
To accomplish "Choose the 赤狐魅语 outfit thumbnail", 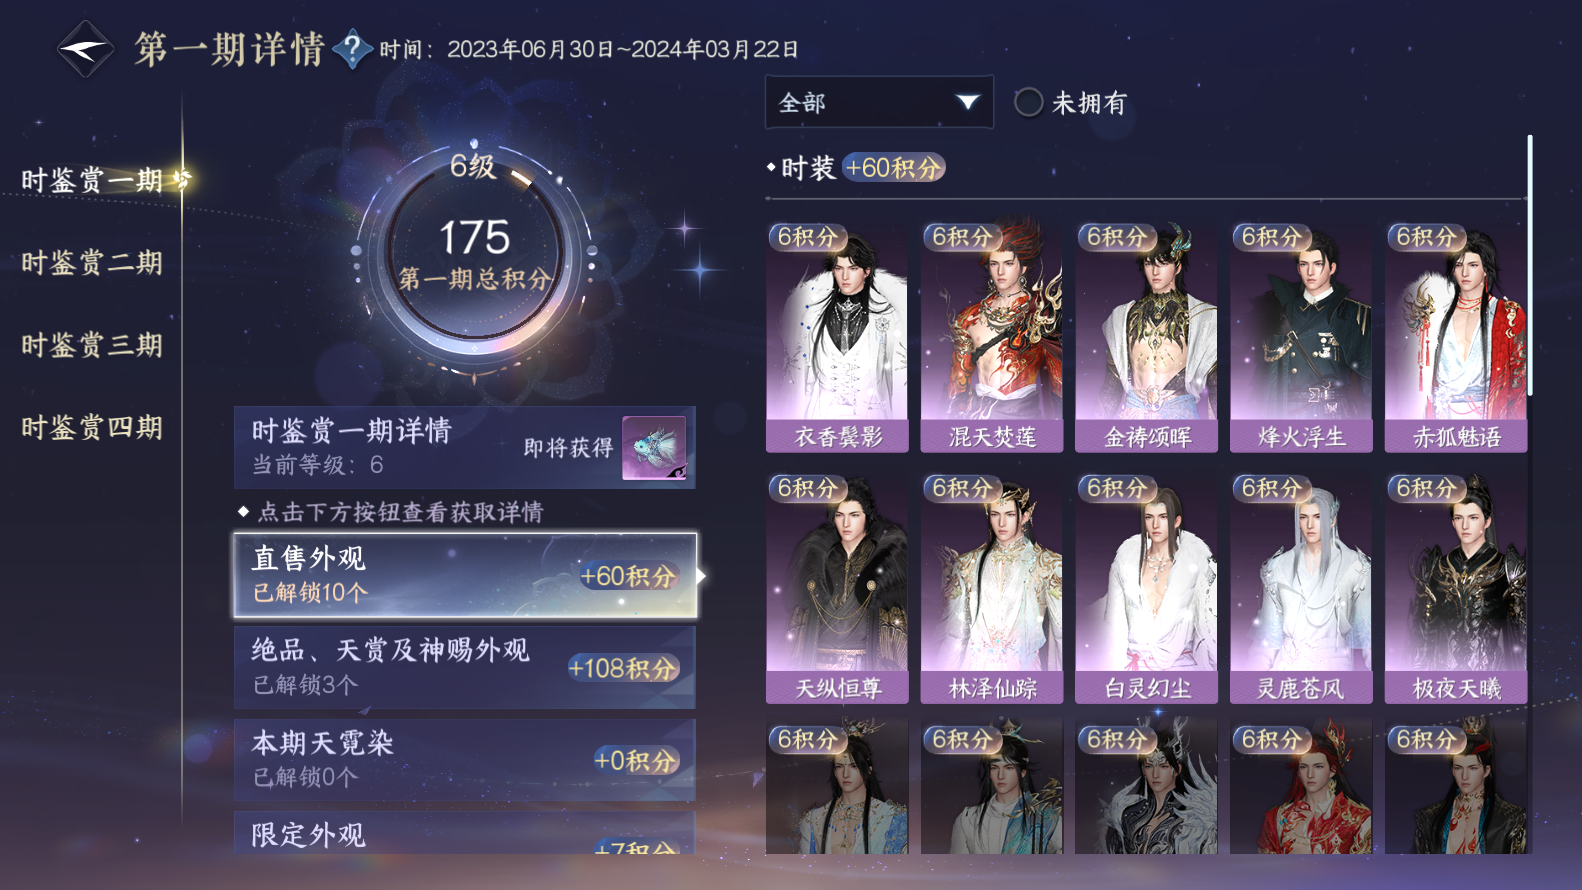I will click(x=1456, y=338).
